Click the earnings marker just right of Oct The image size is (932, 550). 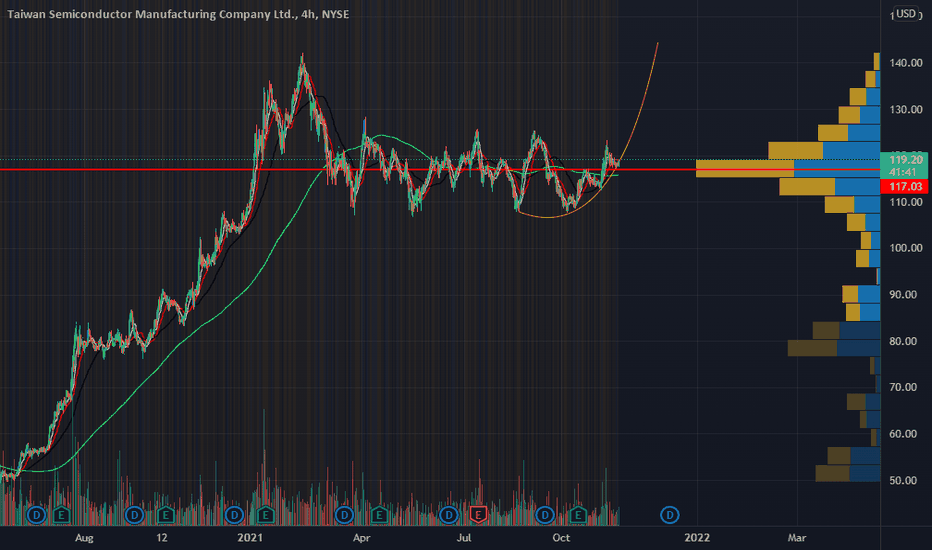(577, 515)
